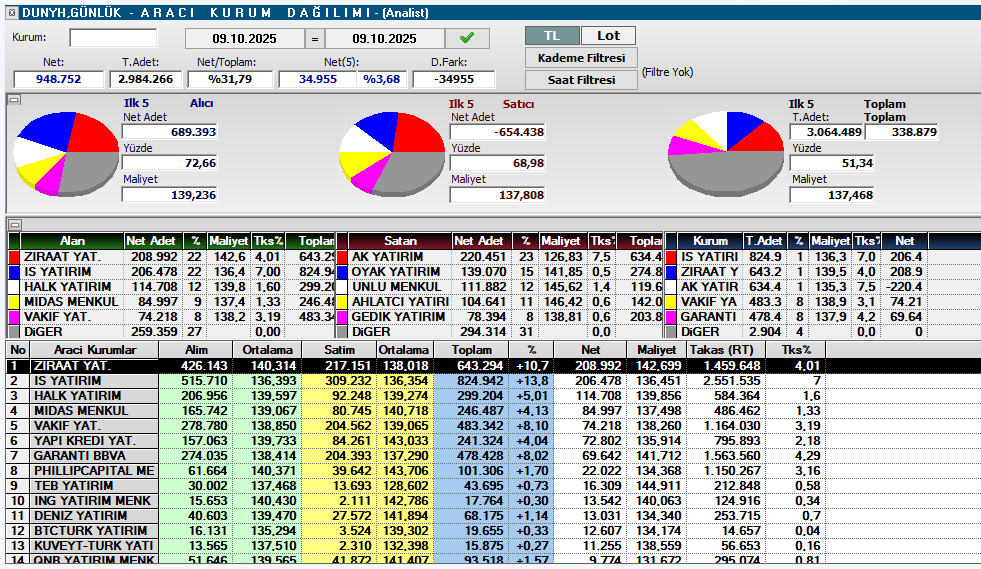Click the yellow swatch beside MIDAS MENKUL
The height and width of the screenshot is (569, 981).
14,302
